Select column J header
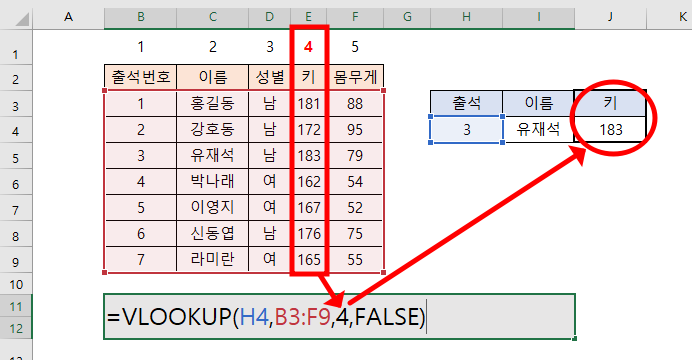The height and width of the screenshot is (360, 692). (x=610, y=17)
